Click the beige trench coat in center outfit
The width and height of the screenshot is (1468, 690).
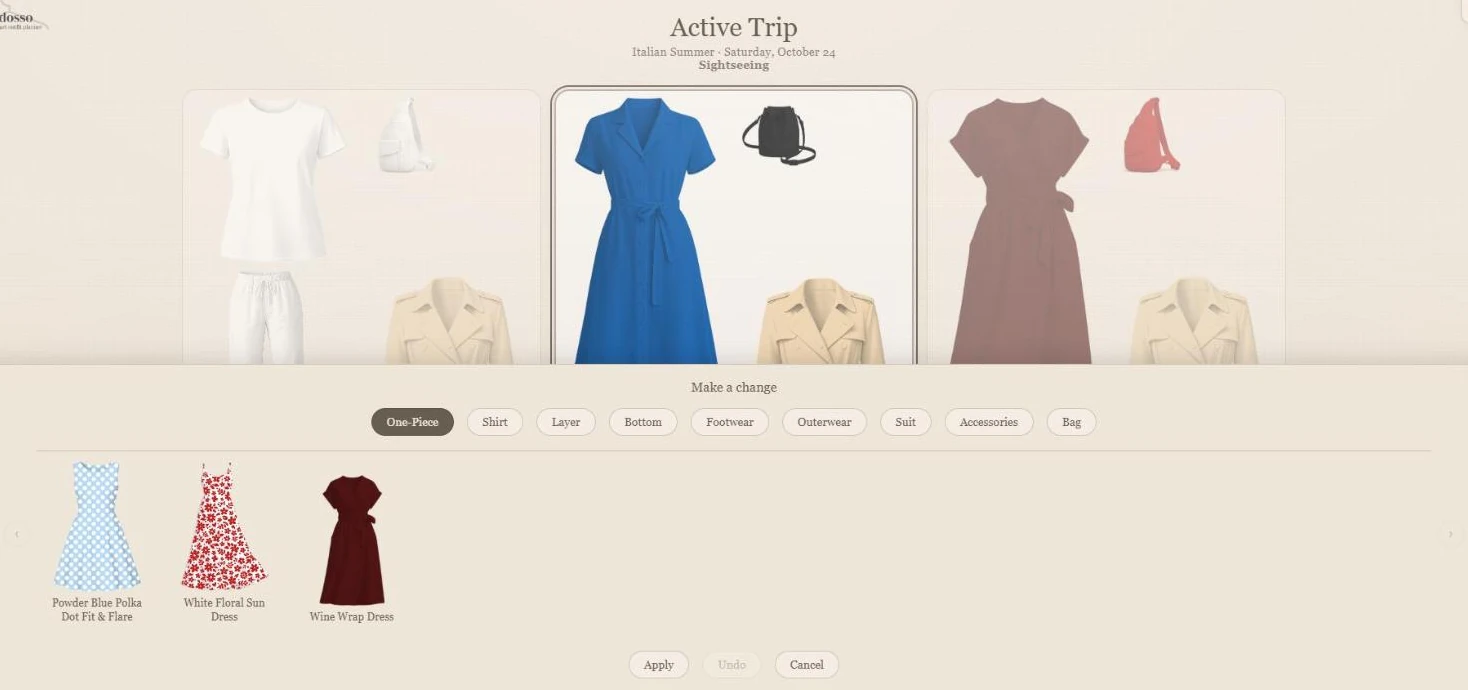coord(821,321)
